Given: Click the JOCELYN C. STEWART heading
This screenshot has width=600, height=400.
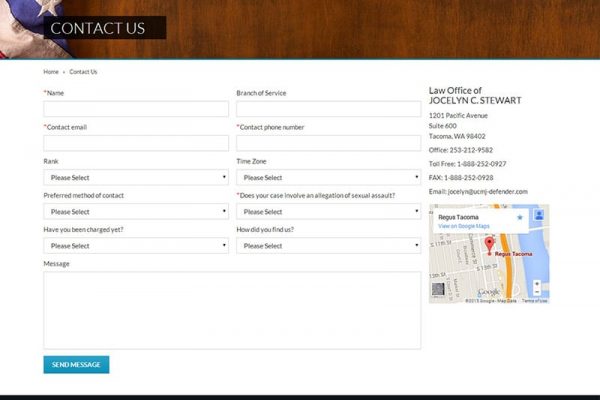Looking at the screenshot, I should pos(475,101).
